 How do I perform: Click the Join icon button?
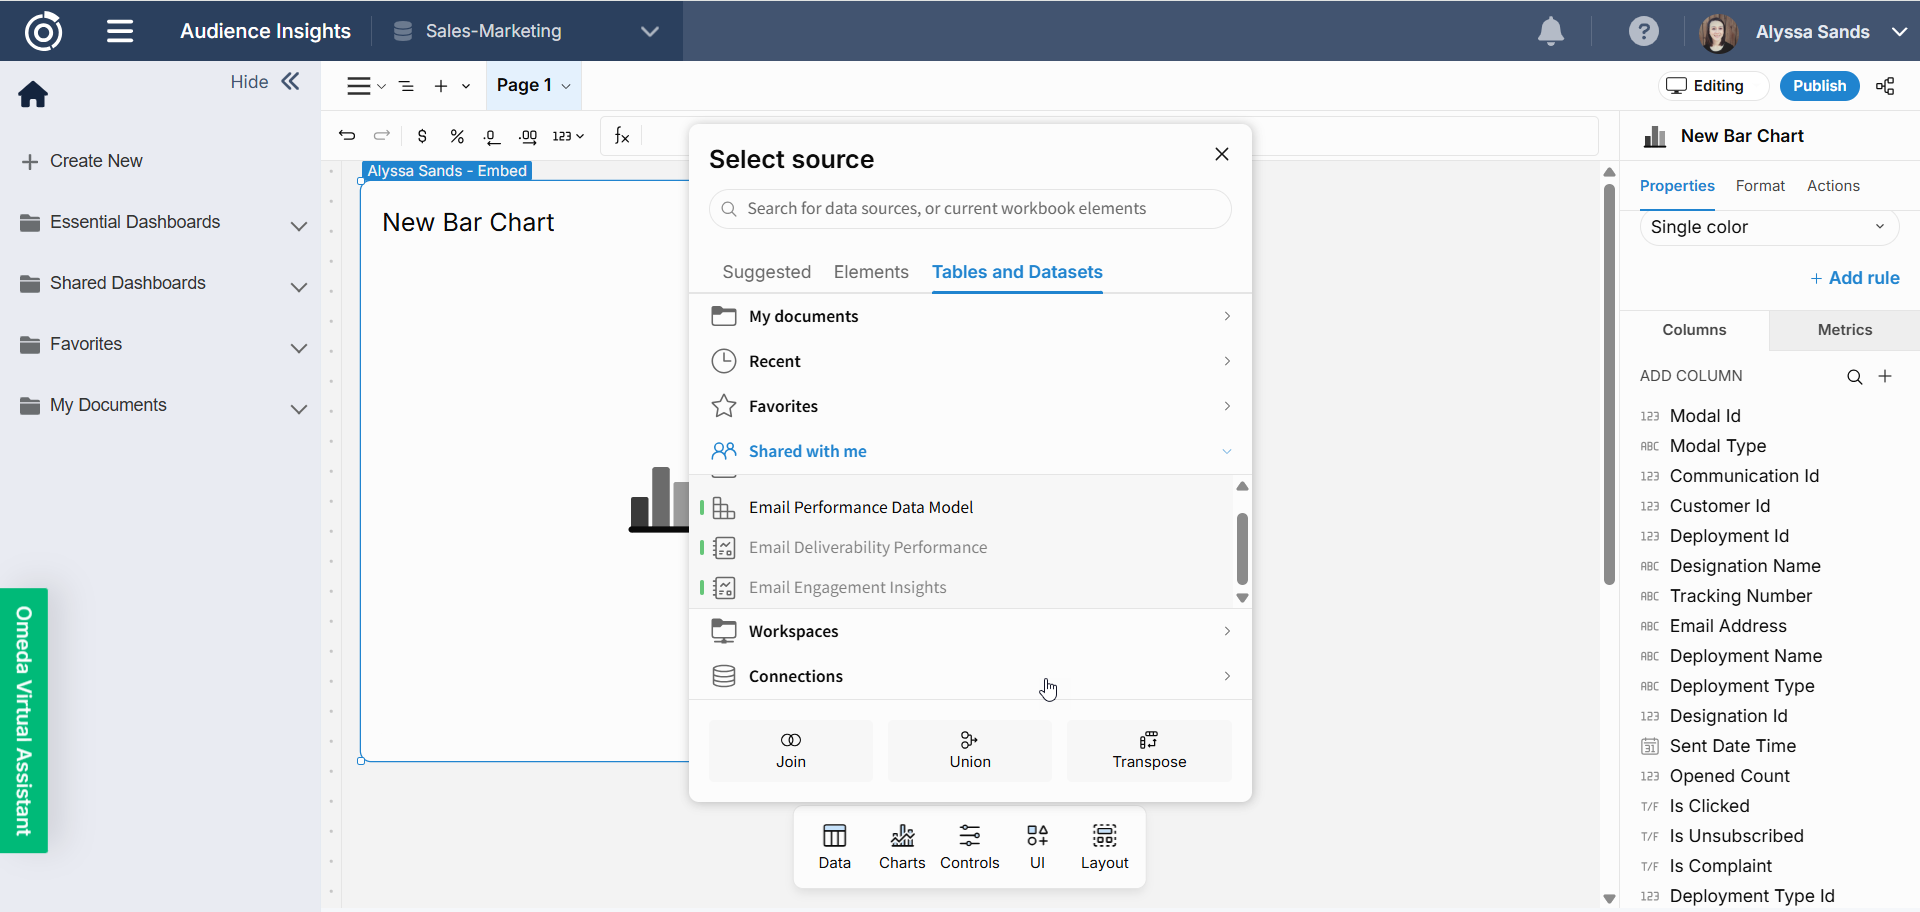pos(790,750)
